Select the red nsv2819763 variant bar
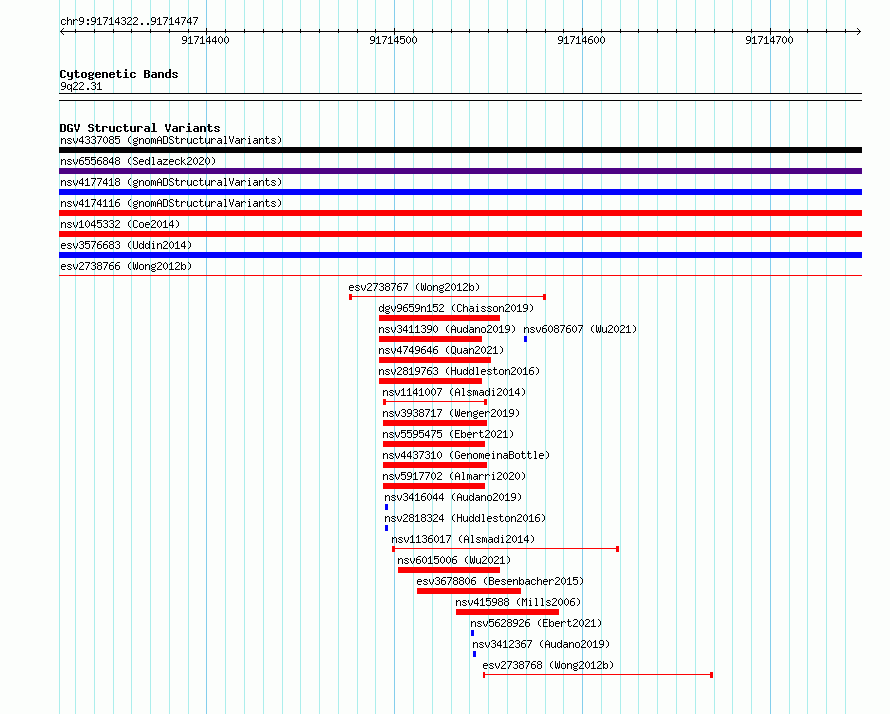 point(430,381)
